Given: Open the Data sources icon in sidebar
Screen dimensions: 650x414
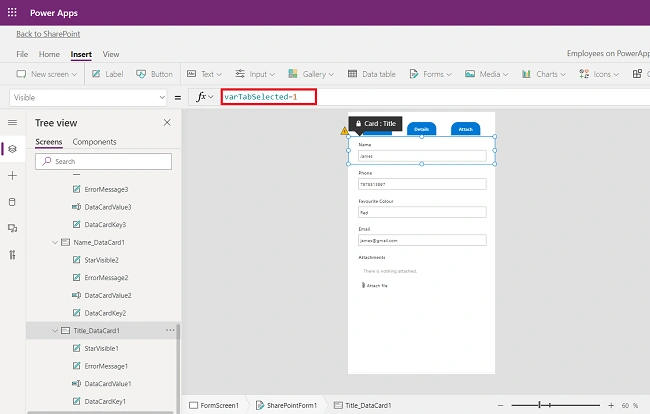Looking at the screenshot, I should coord(12,202).
